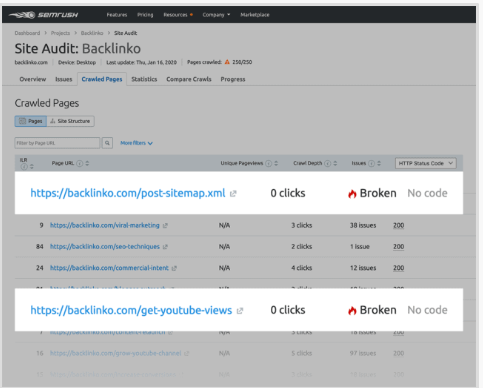This screenshot has height=388, width=483.
Task: Open the grow-youtube-channel URL link
Action: point(115,353)
